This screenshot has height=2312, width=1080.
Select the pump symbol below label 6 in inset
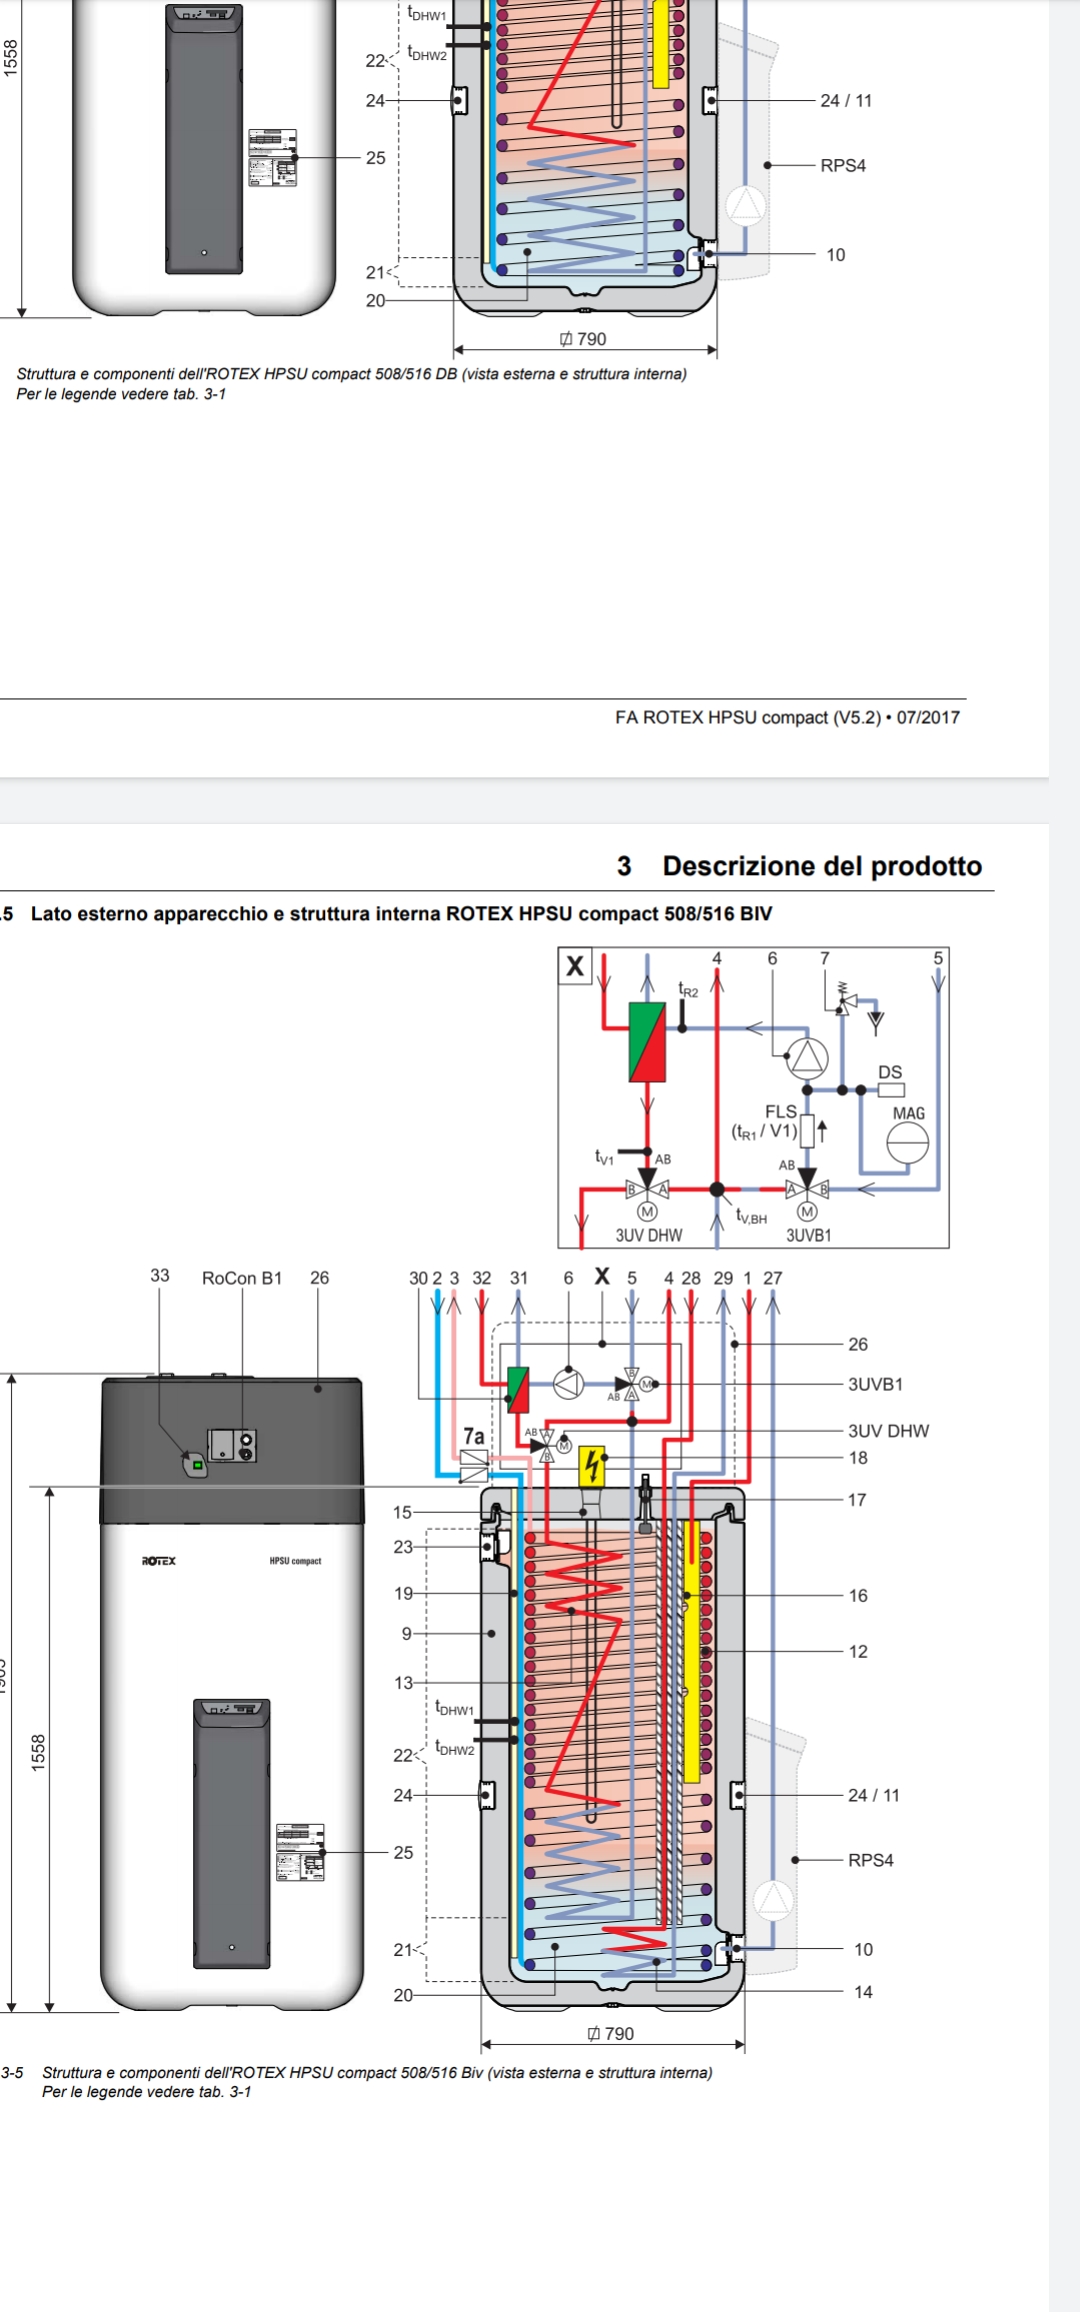pyautogui.click(x=807, y=1057)
